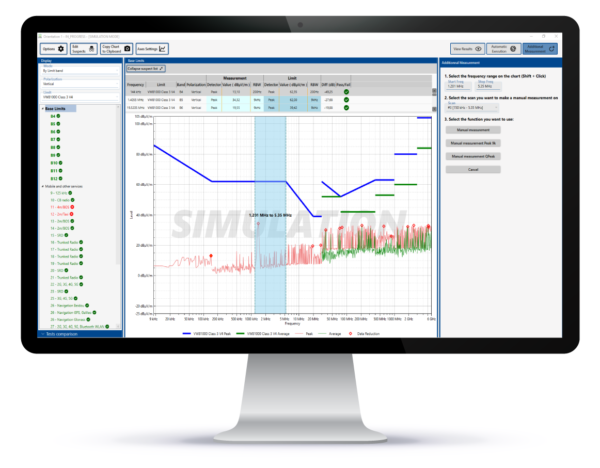Click the Edit Suspects icon button

82,48
